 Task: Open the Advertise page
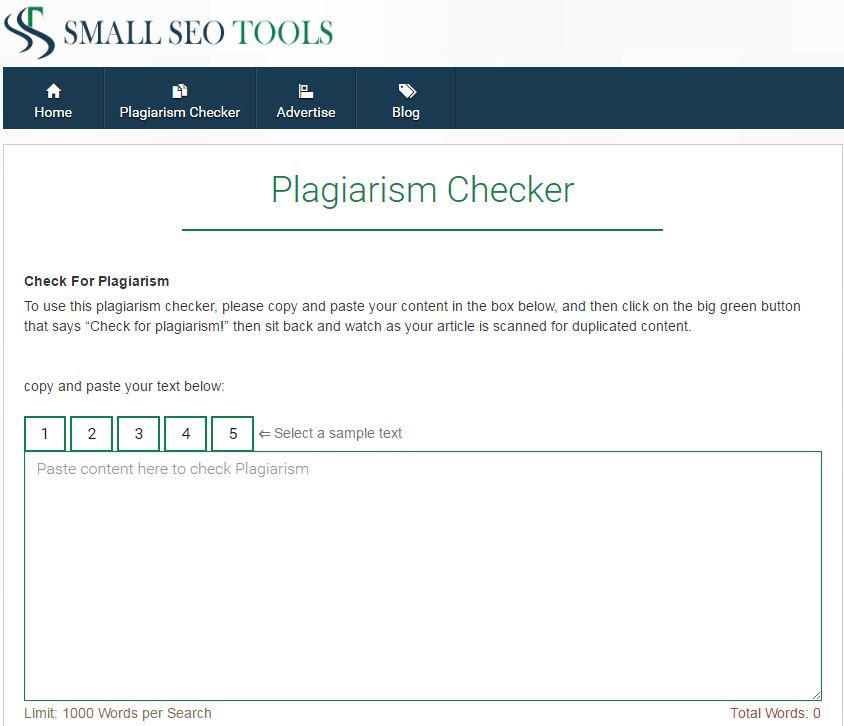tap(305, 100)
